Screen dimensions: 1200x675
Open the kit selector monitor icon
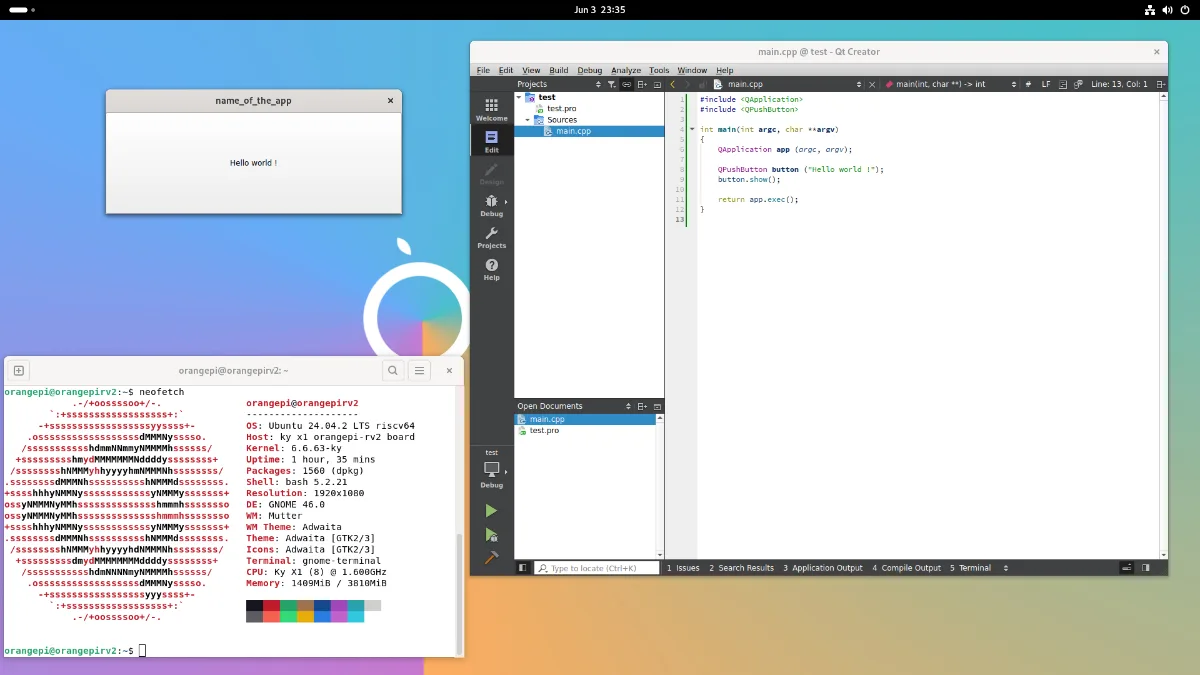[x=491, y=469]
